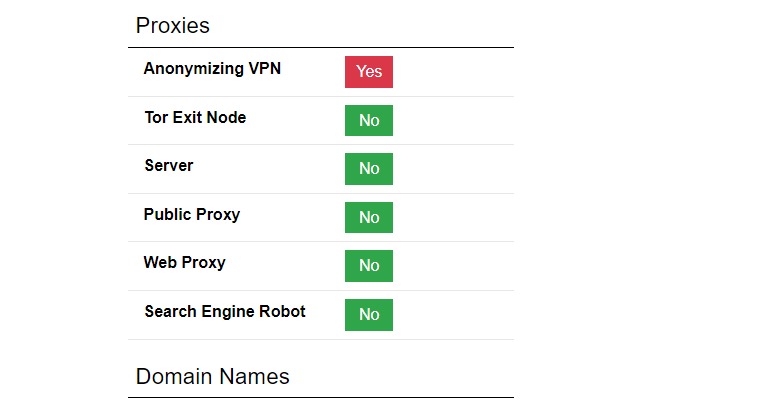Click the Proxies section heading
The width and height of the screenshot is (778, 401).
173,25
